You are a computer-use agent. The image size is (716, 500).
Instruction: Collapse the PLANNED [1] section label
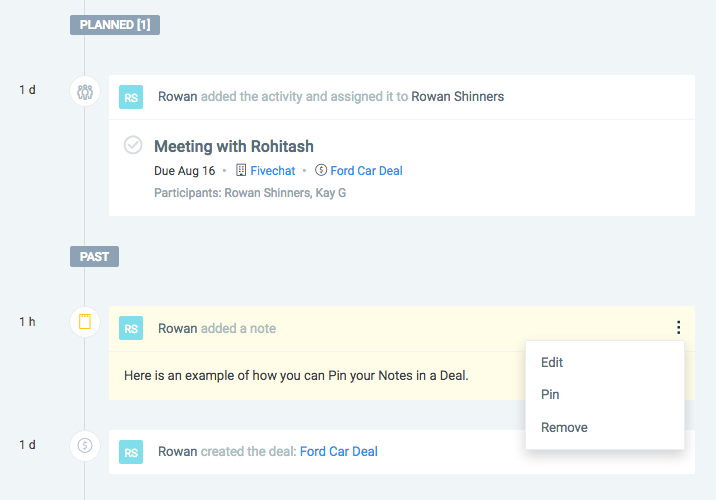click(x=115, y=25)
